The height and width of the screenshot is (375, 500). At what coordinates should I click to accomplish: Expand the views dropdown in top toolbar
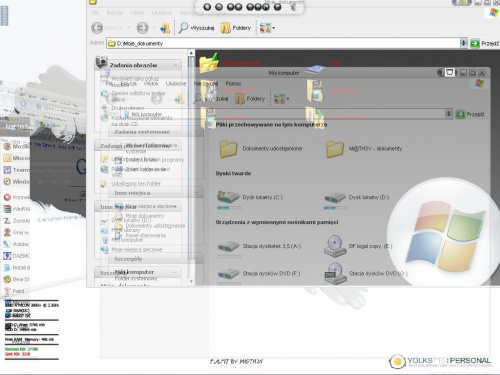pyautogui.click(x=274, y=28)
